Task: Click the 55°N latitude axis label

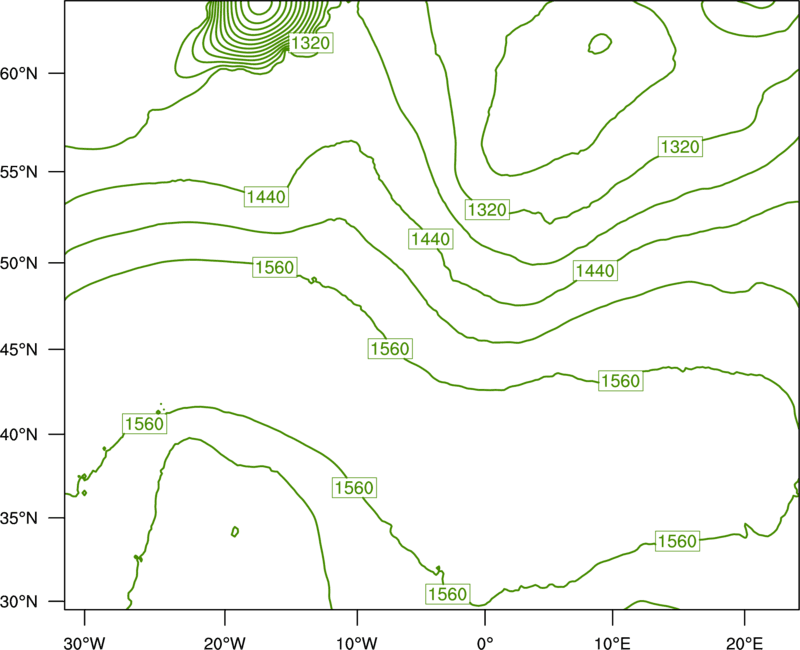Action: coord(19,172)
